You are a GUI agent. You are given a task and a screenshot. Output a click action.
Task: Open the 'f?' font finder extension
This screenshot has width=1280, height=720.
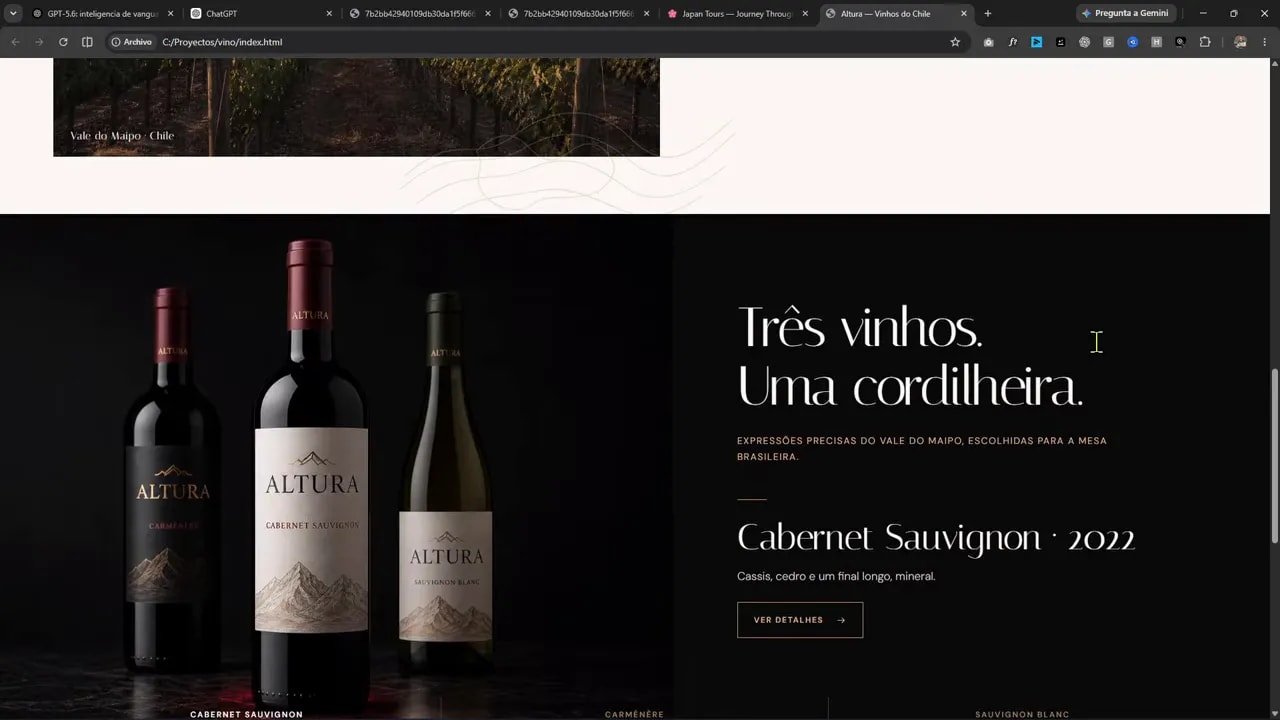click(x=1012, y=42)
